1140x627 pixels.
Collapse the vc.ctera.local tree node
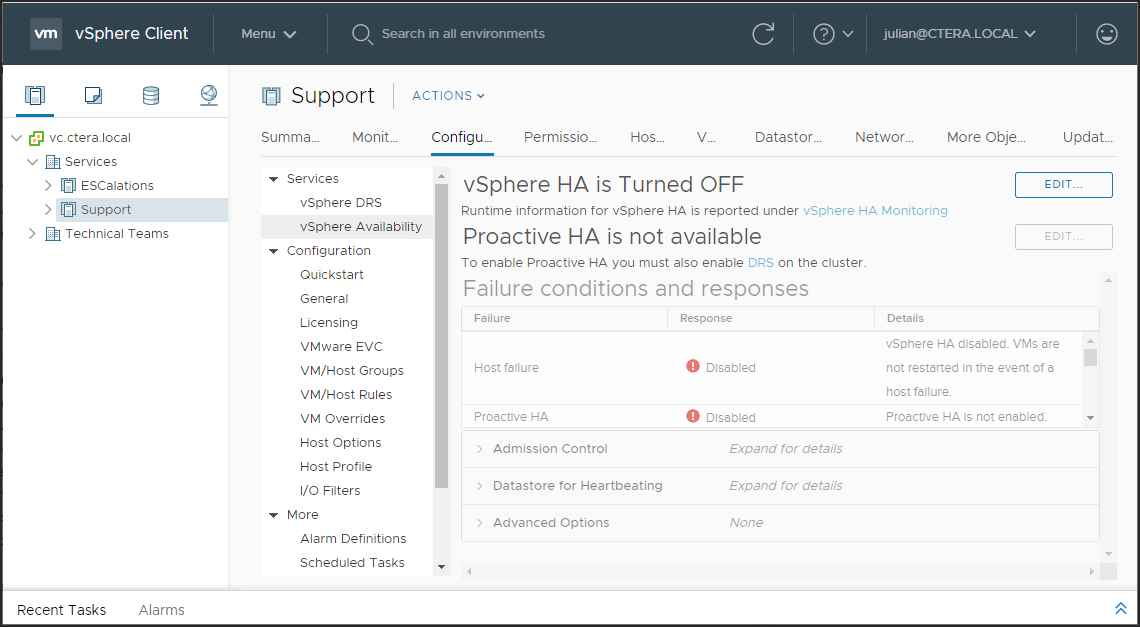pyautogui.click(x=17, y=137)
